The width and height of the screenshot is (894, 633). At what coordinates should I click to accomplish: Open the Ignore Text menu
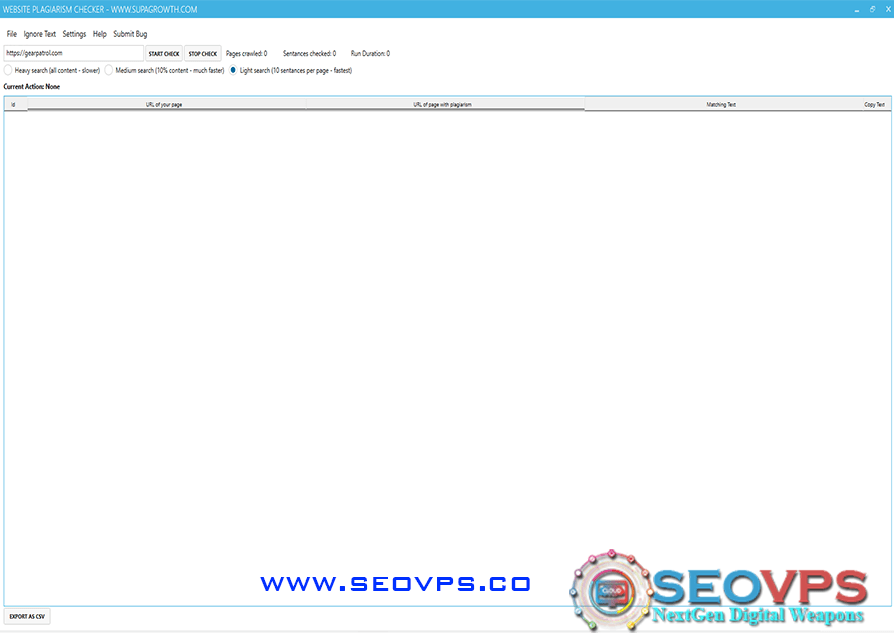pos(39,34)
